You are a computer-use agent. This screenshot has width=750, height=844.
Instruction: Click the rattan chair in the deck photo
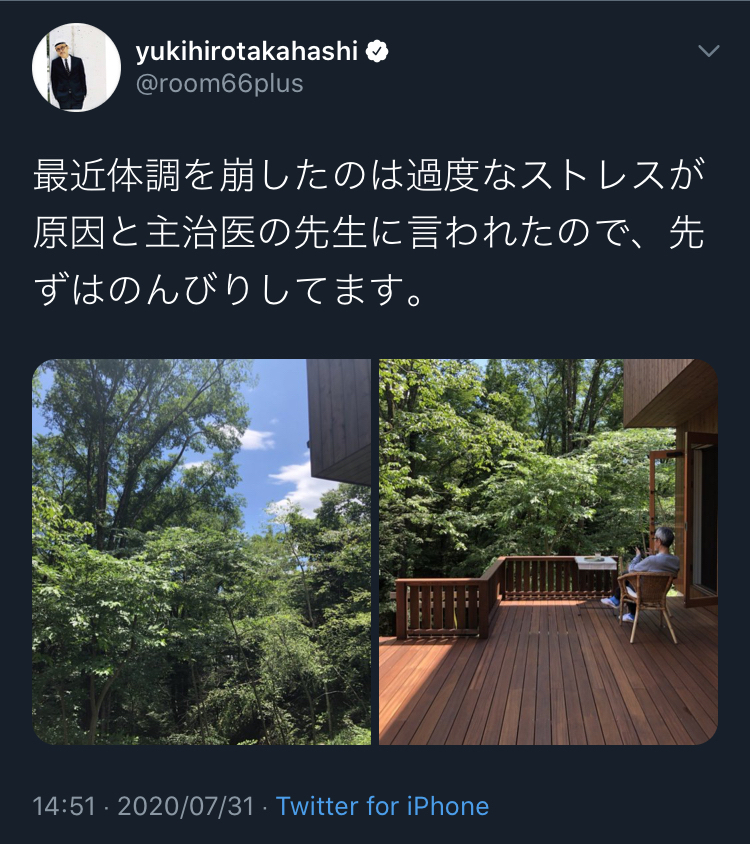coord(647,606)
